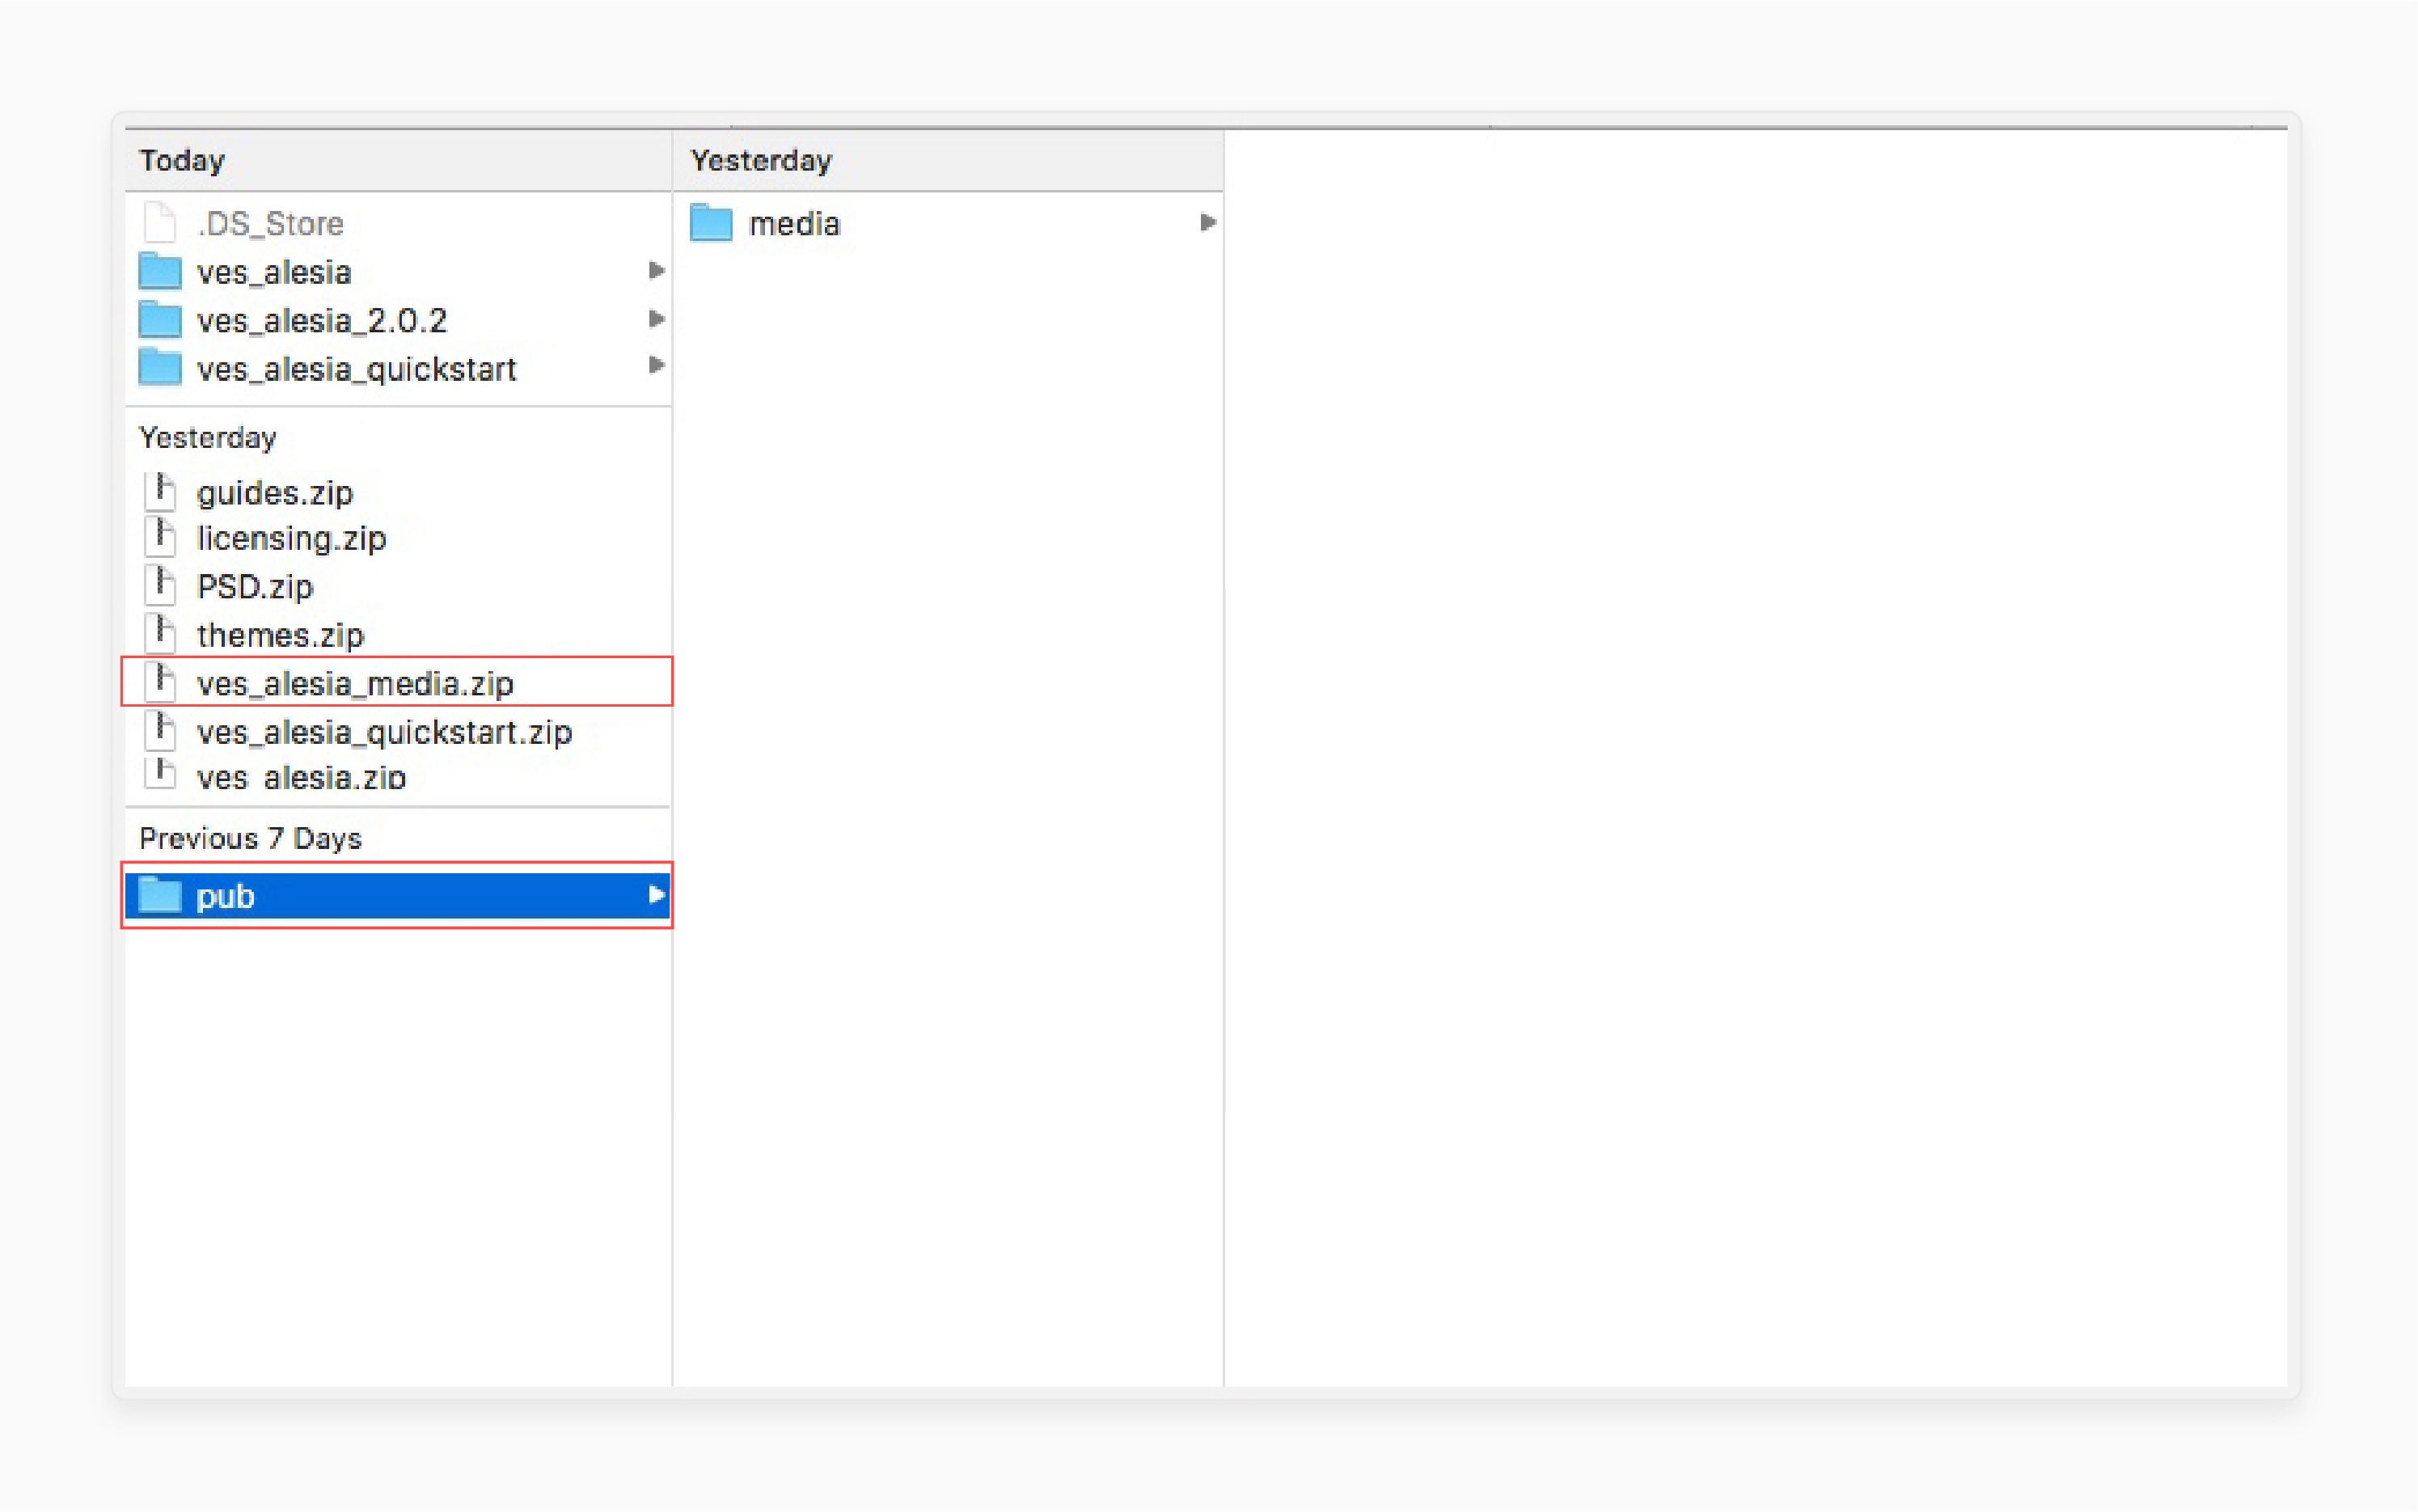This screenshot has height=1512, width=2418.
Task: Select the licensing.zip file name
Action: pos(291,538)
